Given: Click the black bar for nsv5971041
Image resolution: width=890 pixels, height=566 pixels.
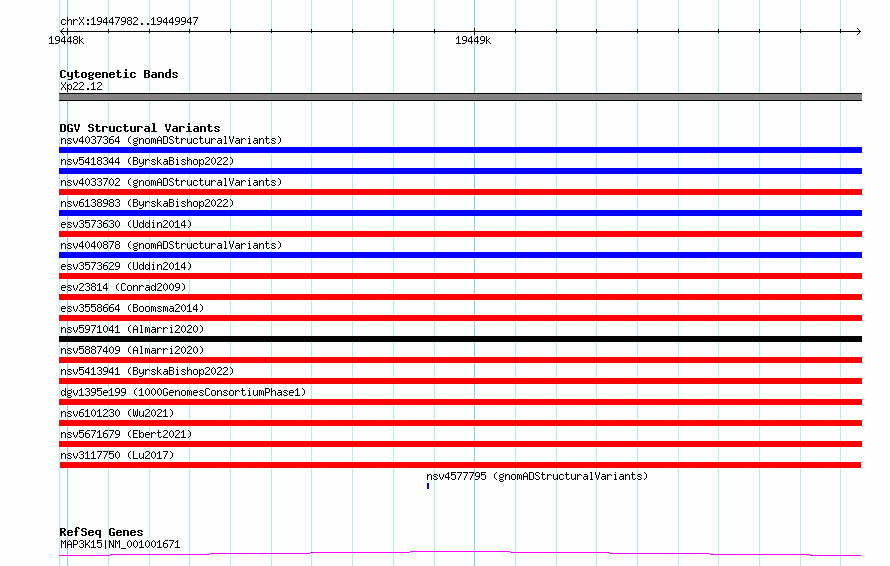Looking at the screenshot, I should tap(460, 339).
